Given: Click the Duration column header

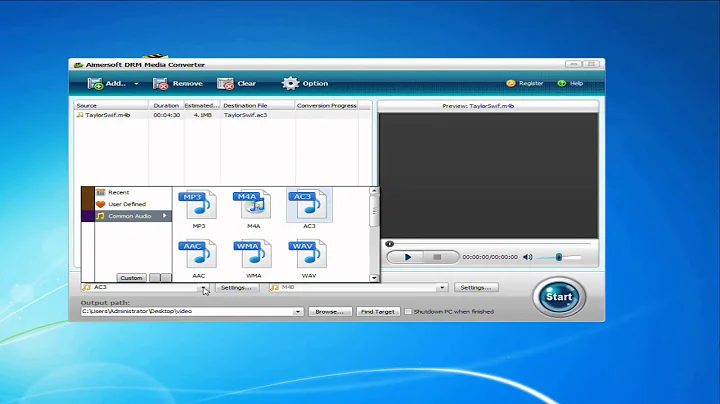Looking at the screenshot, I should click(x=166, y=106).
